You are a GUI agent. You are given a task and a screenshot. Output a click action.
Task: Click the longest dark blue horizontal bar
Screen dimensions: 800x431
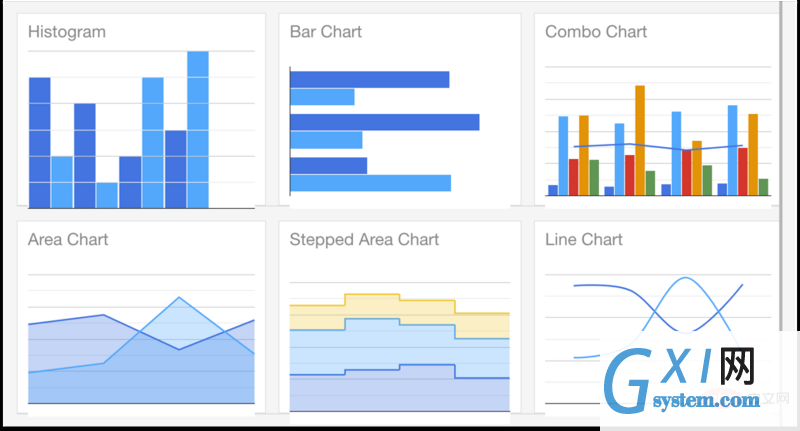(x=384, y=123)
